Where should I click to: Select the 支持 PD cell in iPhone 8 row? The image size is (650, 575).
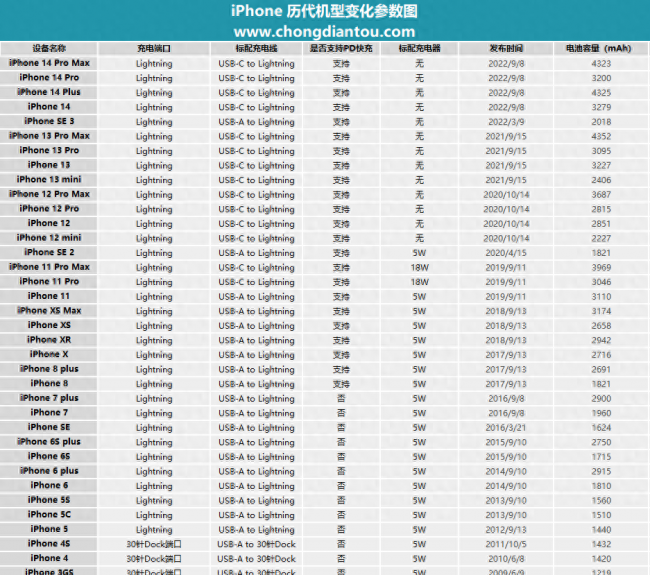pos(341,384)
